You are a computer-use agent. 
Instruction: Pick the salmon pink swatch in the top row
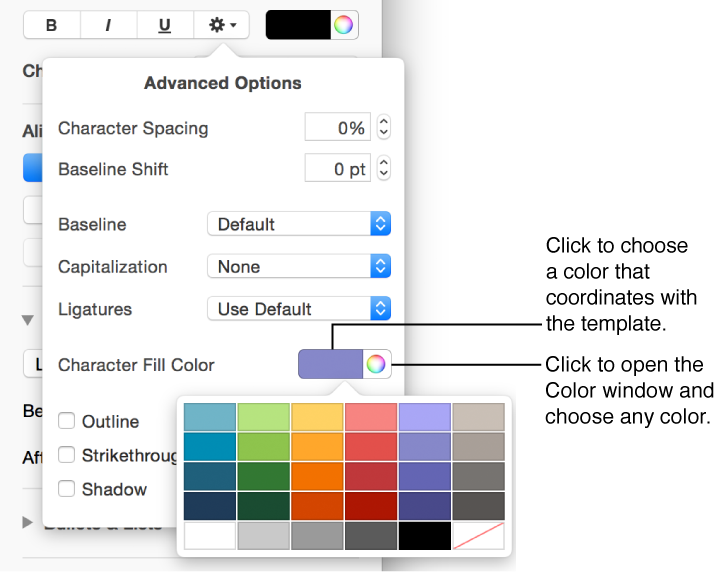point(371,417)
